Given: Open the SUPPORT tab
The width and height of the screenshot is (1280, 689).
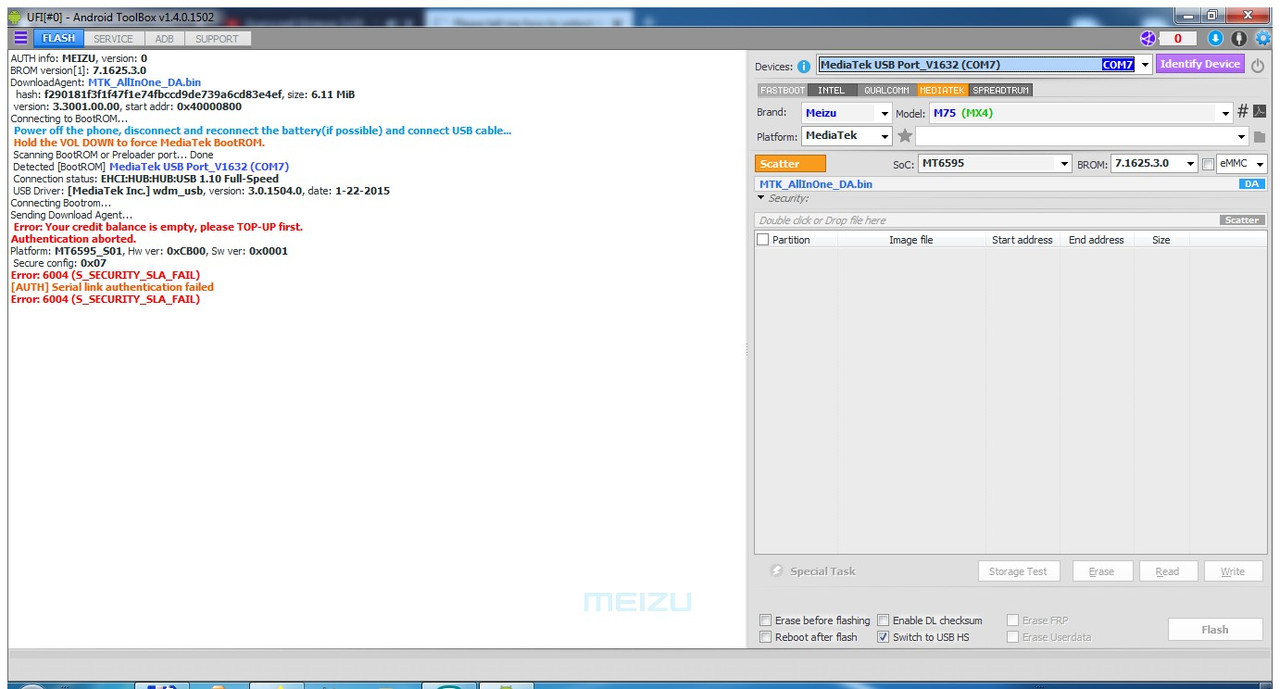Looking at the screenshot, I should pos(216,38).
